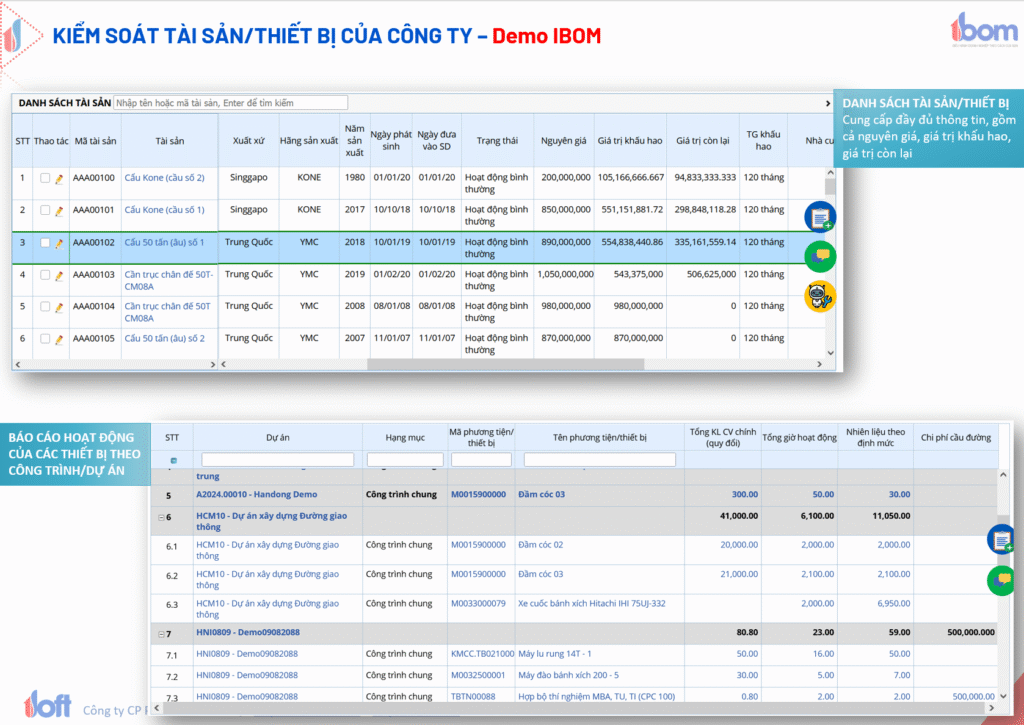This screenshot has height=725, width=1024.
Task: Focus the asset name search input field
Action: 230,103
